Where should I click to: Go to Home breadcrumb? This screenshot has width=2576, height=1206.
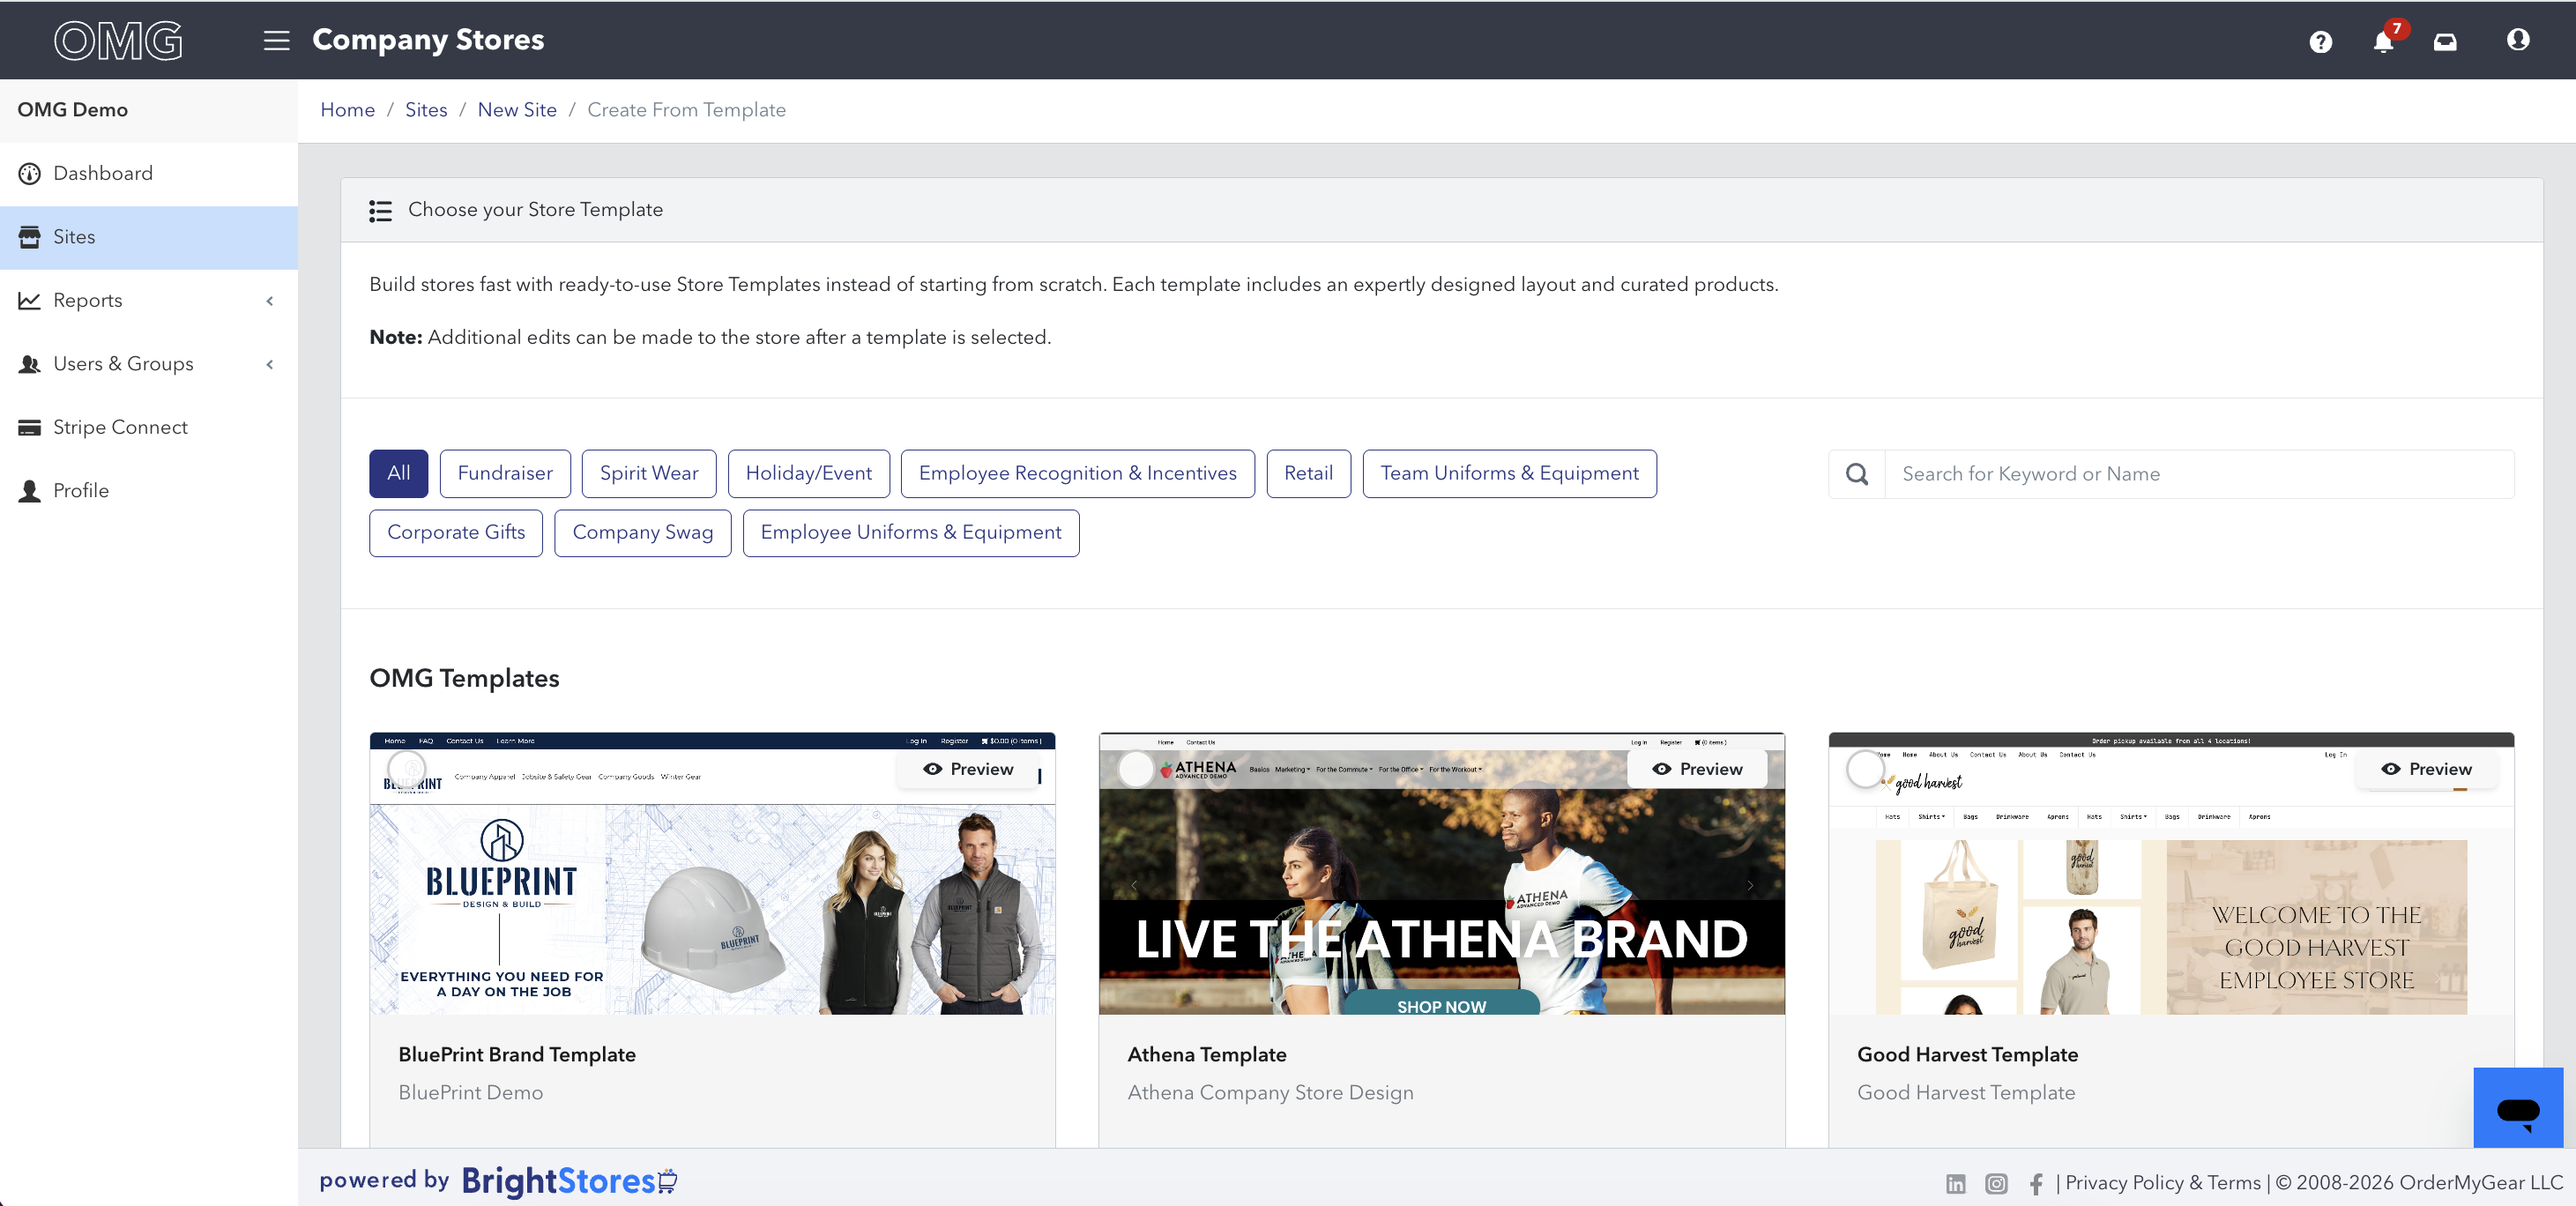pyautogui.click(x=348, y=110)
